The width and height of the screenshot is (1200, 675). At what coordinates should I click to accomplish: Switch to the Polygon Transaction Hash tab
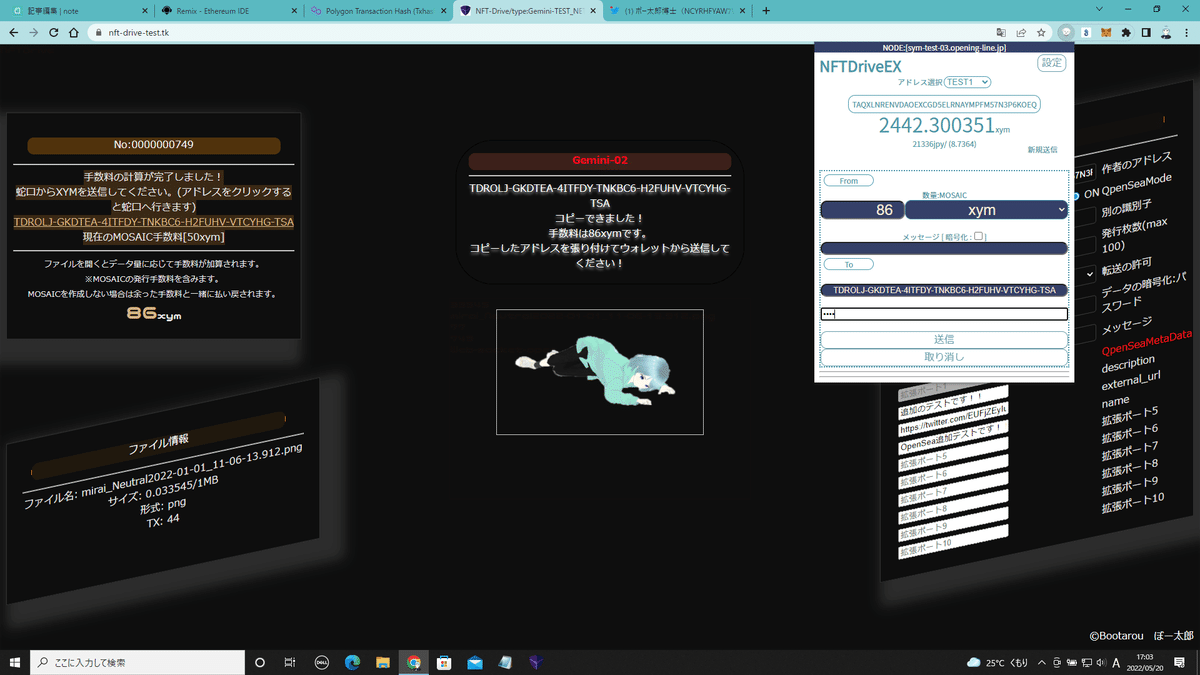[x=377, y=10]
